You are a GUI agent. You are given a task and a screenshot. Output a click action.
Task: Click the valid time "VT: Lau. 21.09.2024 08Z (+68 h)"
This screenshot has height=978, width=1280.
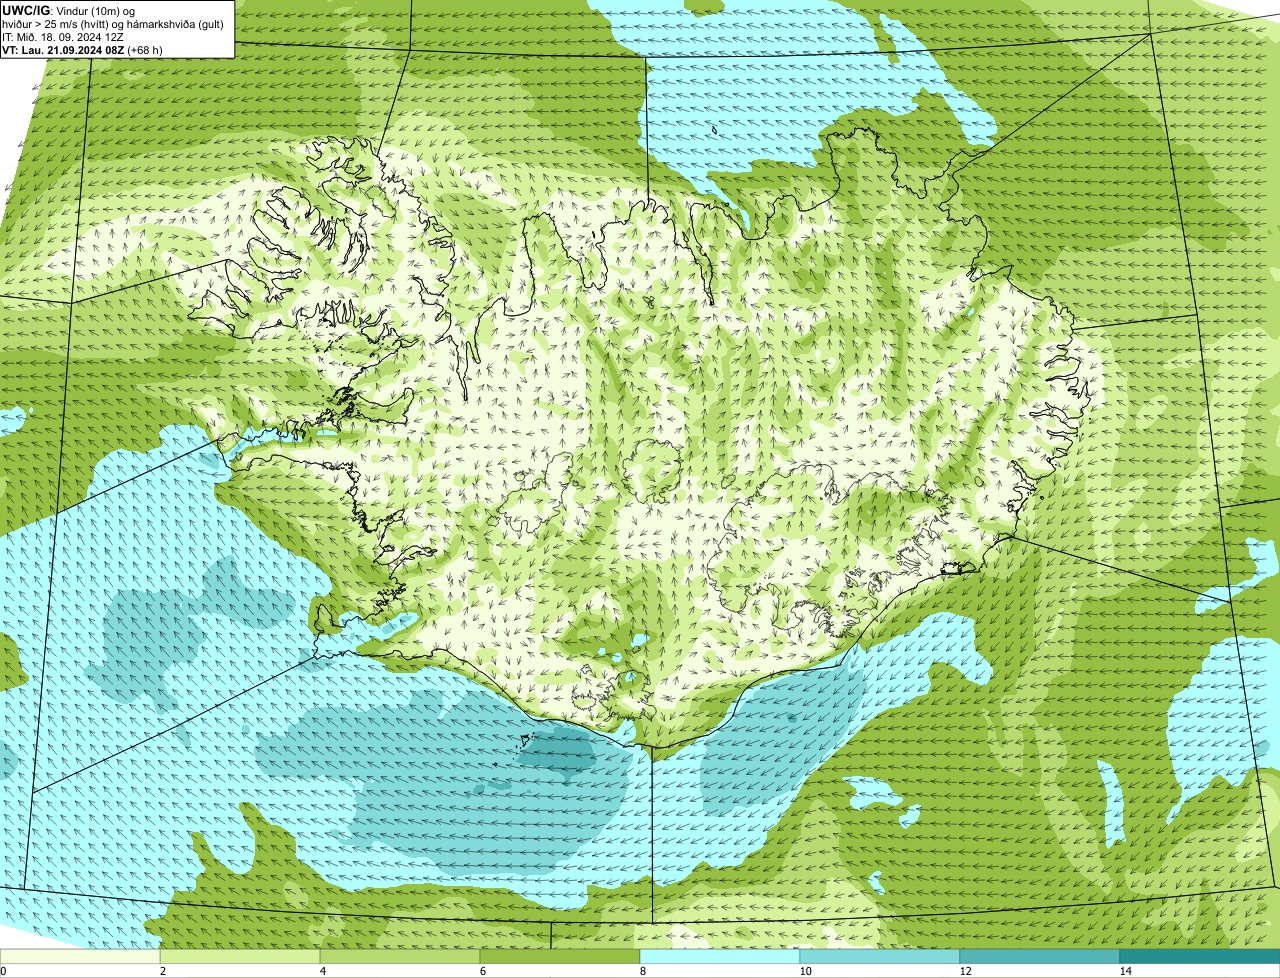(x=83, y=49)
